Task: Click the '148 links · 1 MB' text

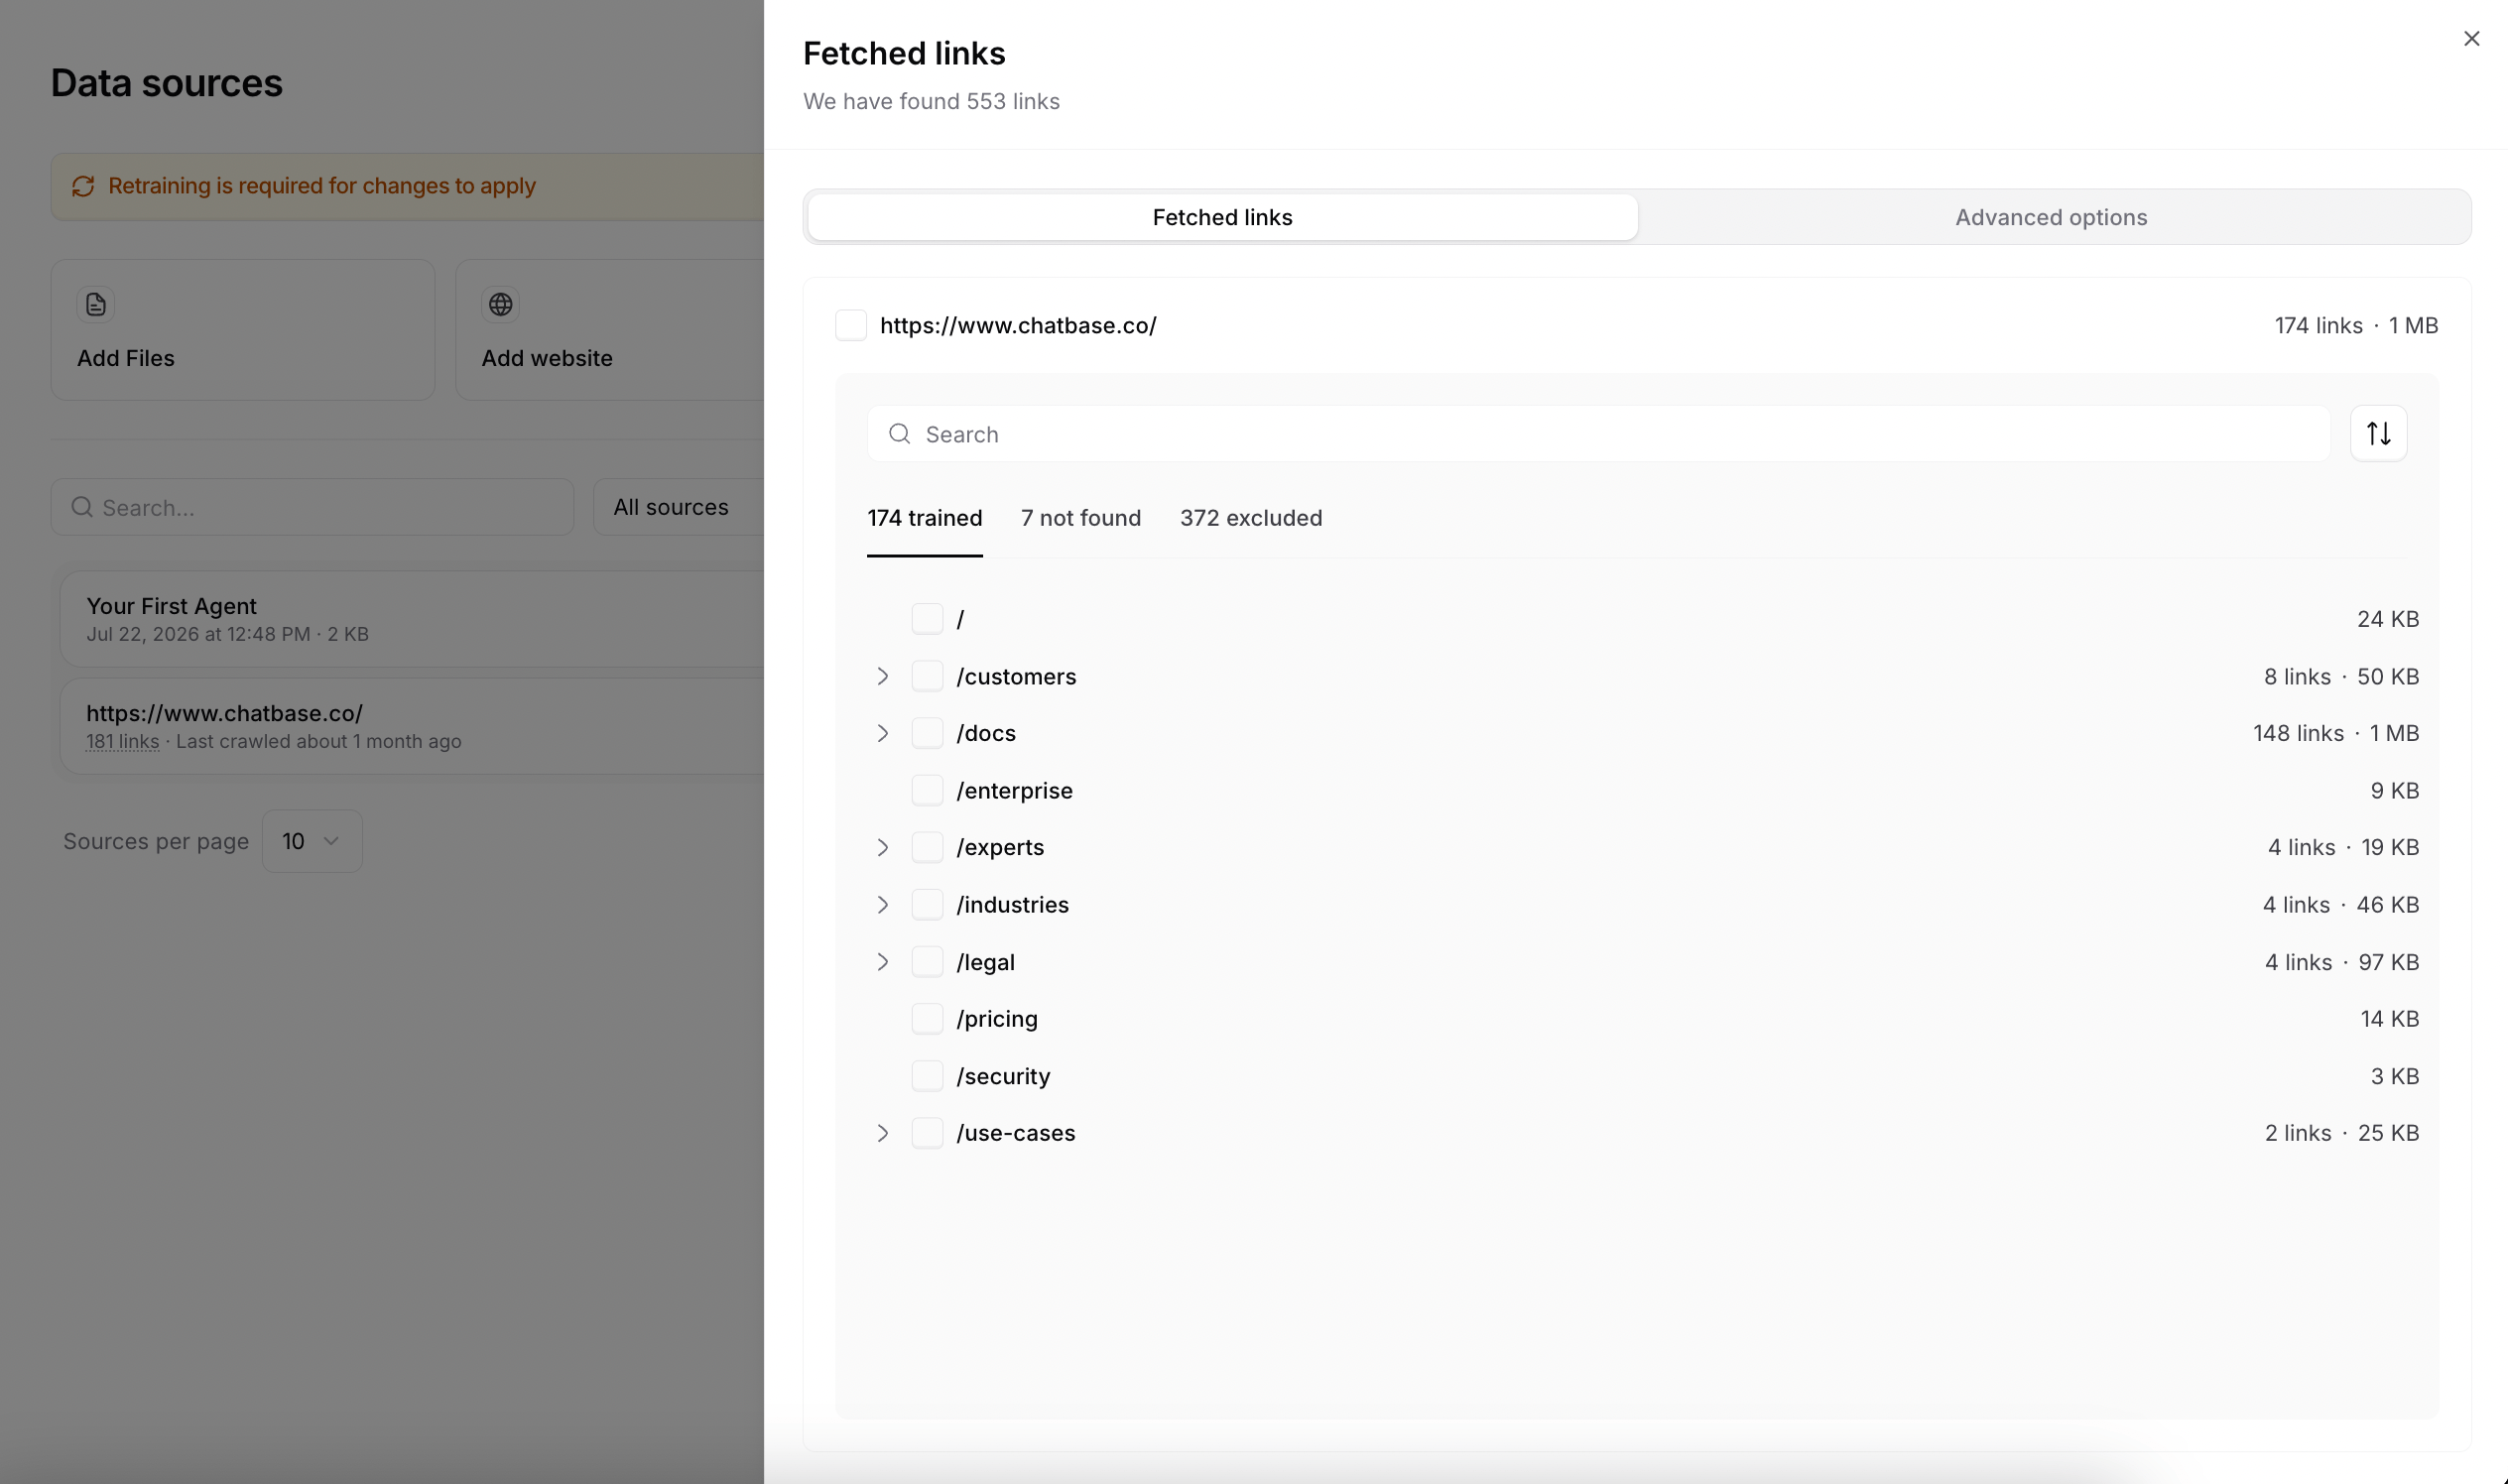Action: pos(2335,733)
